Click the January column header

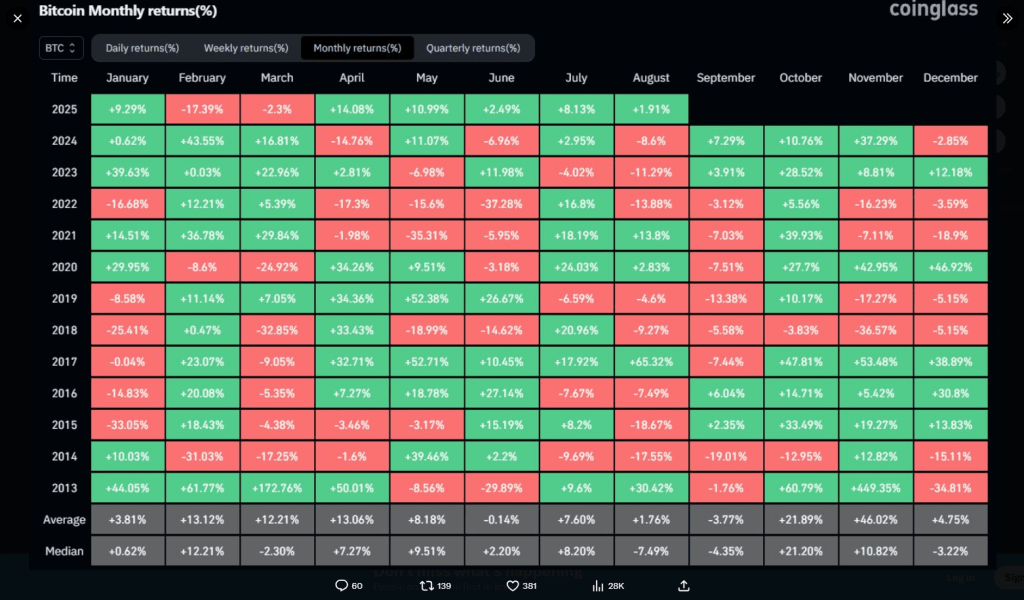127,78
